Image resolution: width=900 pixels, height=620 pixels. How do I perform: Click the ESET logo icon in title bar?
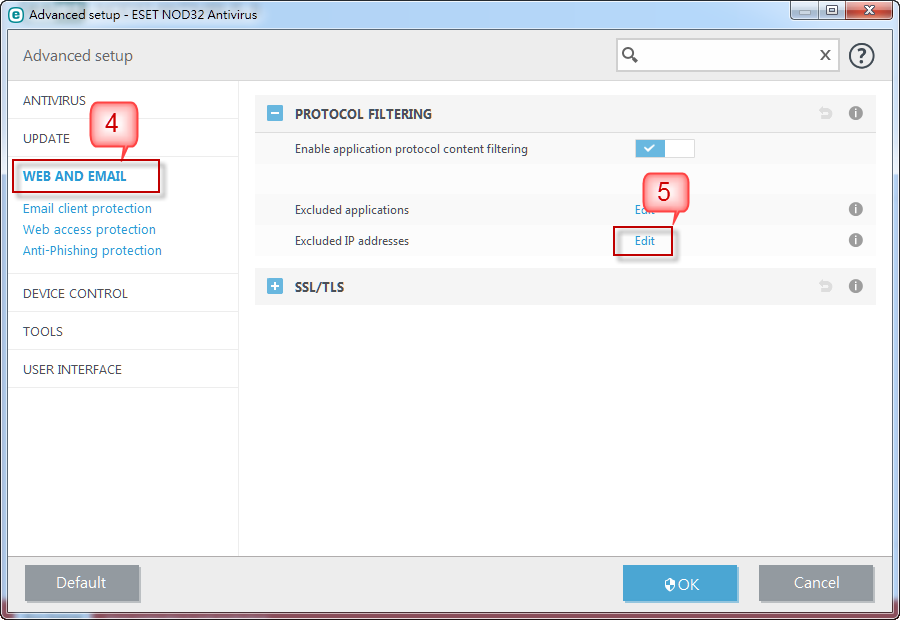coord(15,14)
